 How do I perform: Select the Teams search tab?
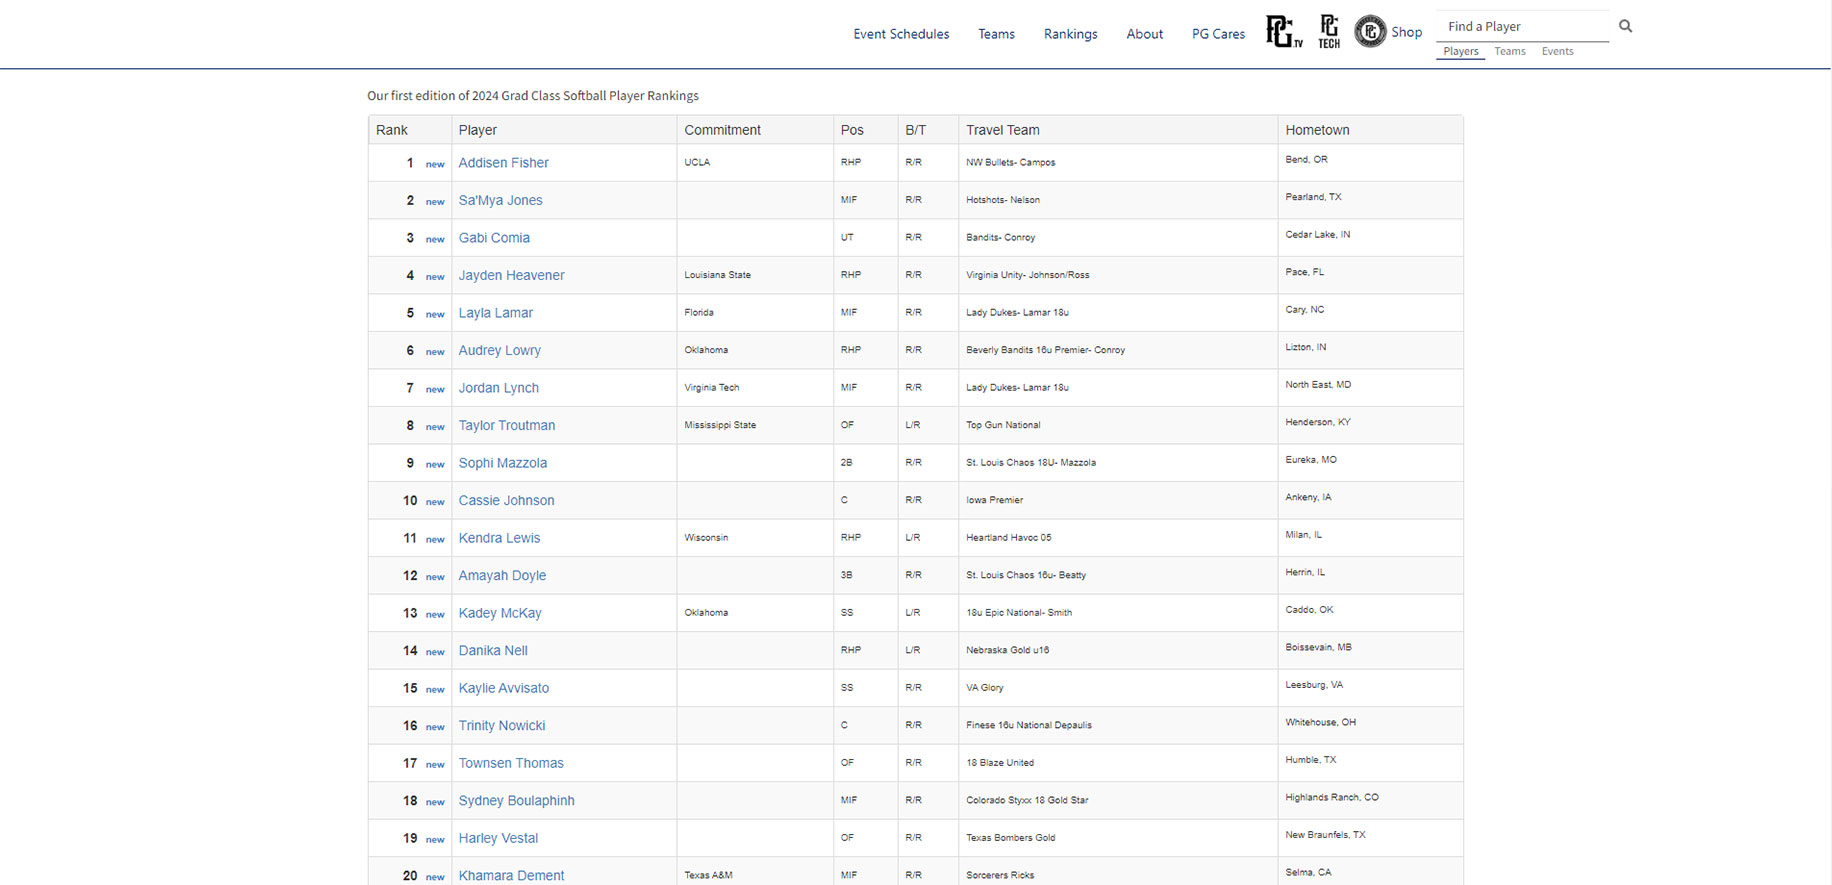click(x=1510, y=51)
